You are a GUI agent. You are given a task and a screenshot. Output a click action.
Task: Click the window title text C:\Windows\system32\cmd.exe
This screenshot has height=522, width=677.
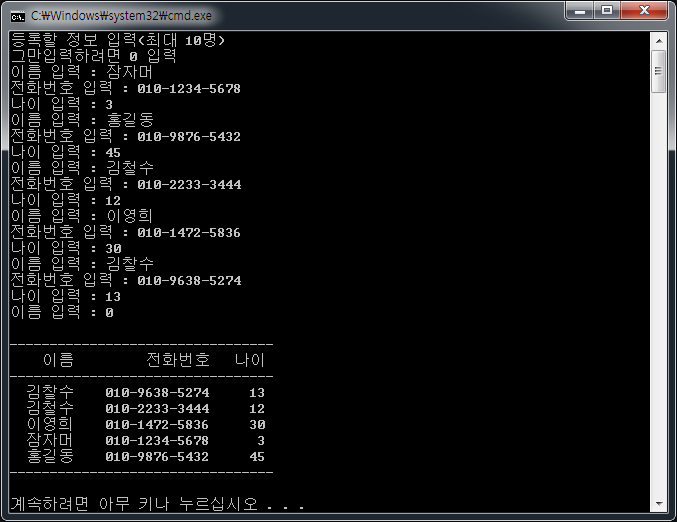coord(121,16)
